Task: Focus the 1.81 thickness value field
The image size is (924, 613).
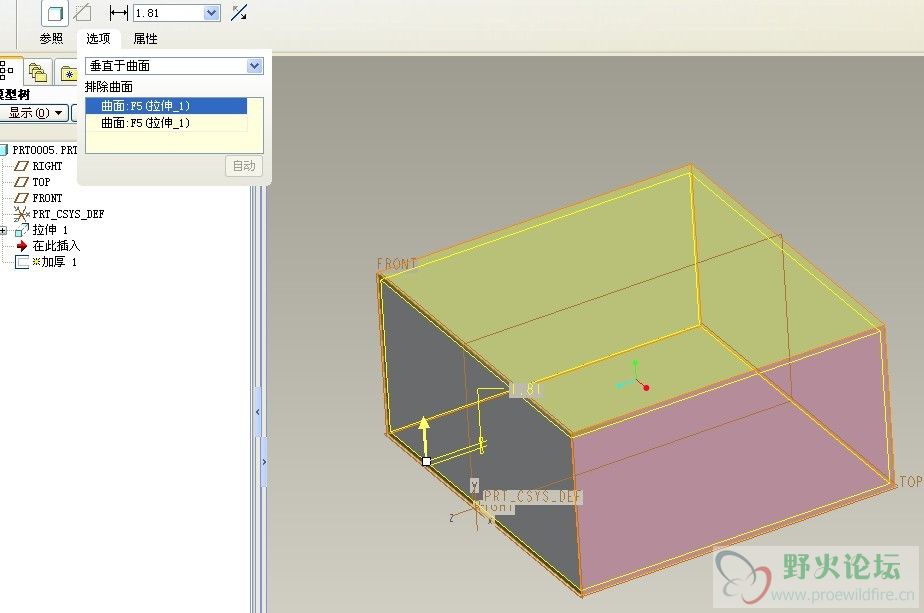Action: (169, 13)
